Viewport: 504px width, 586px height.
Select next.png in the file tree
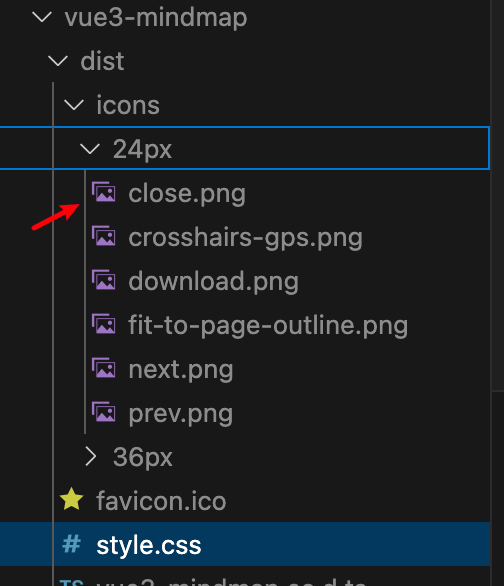click(181, 370)
